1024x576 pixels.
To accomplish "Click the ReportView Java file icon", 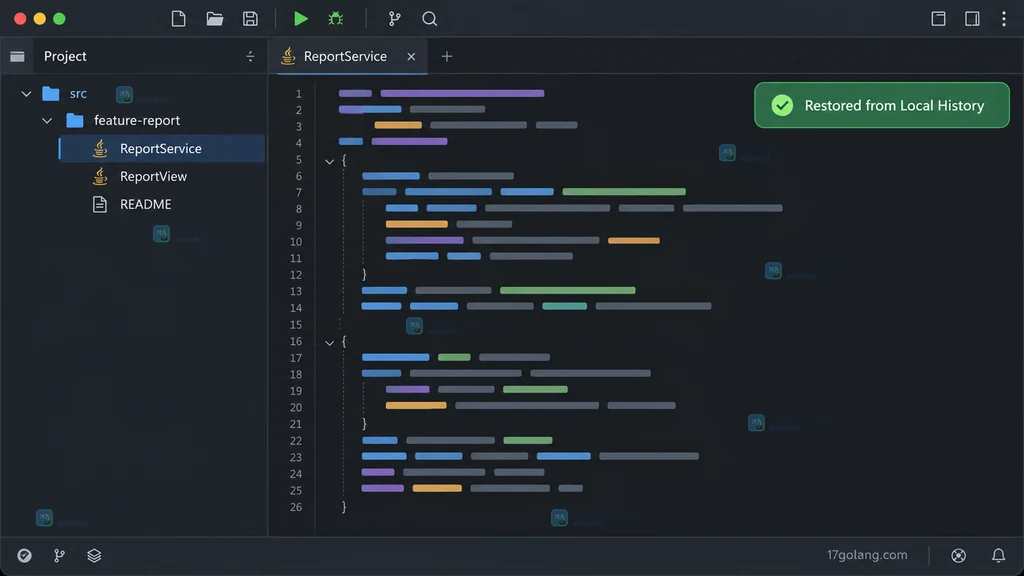I will 100,176.
